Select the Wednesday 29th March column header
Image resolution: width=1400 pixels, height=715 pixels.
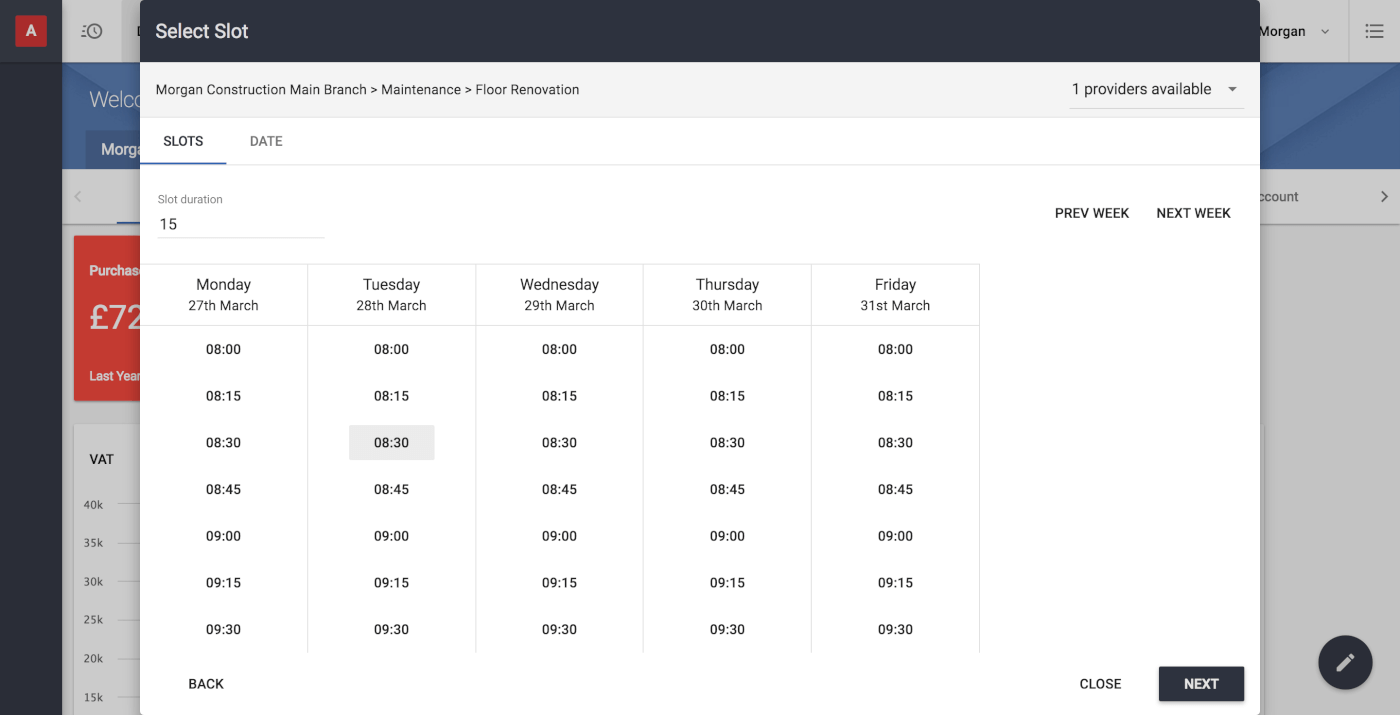coord(560,295)
